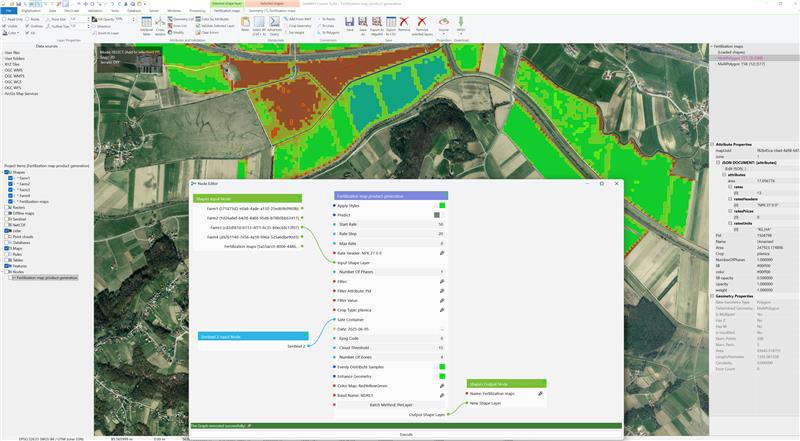Select OGC WMS data source
Screen dimensions: 800x441
coord(14,70)
